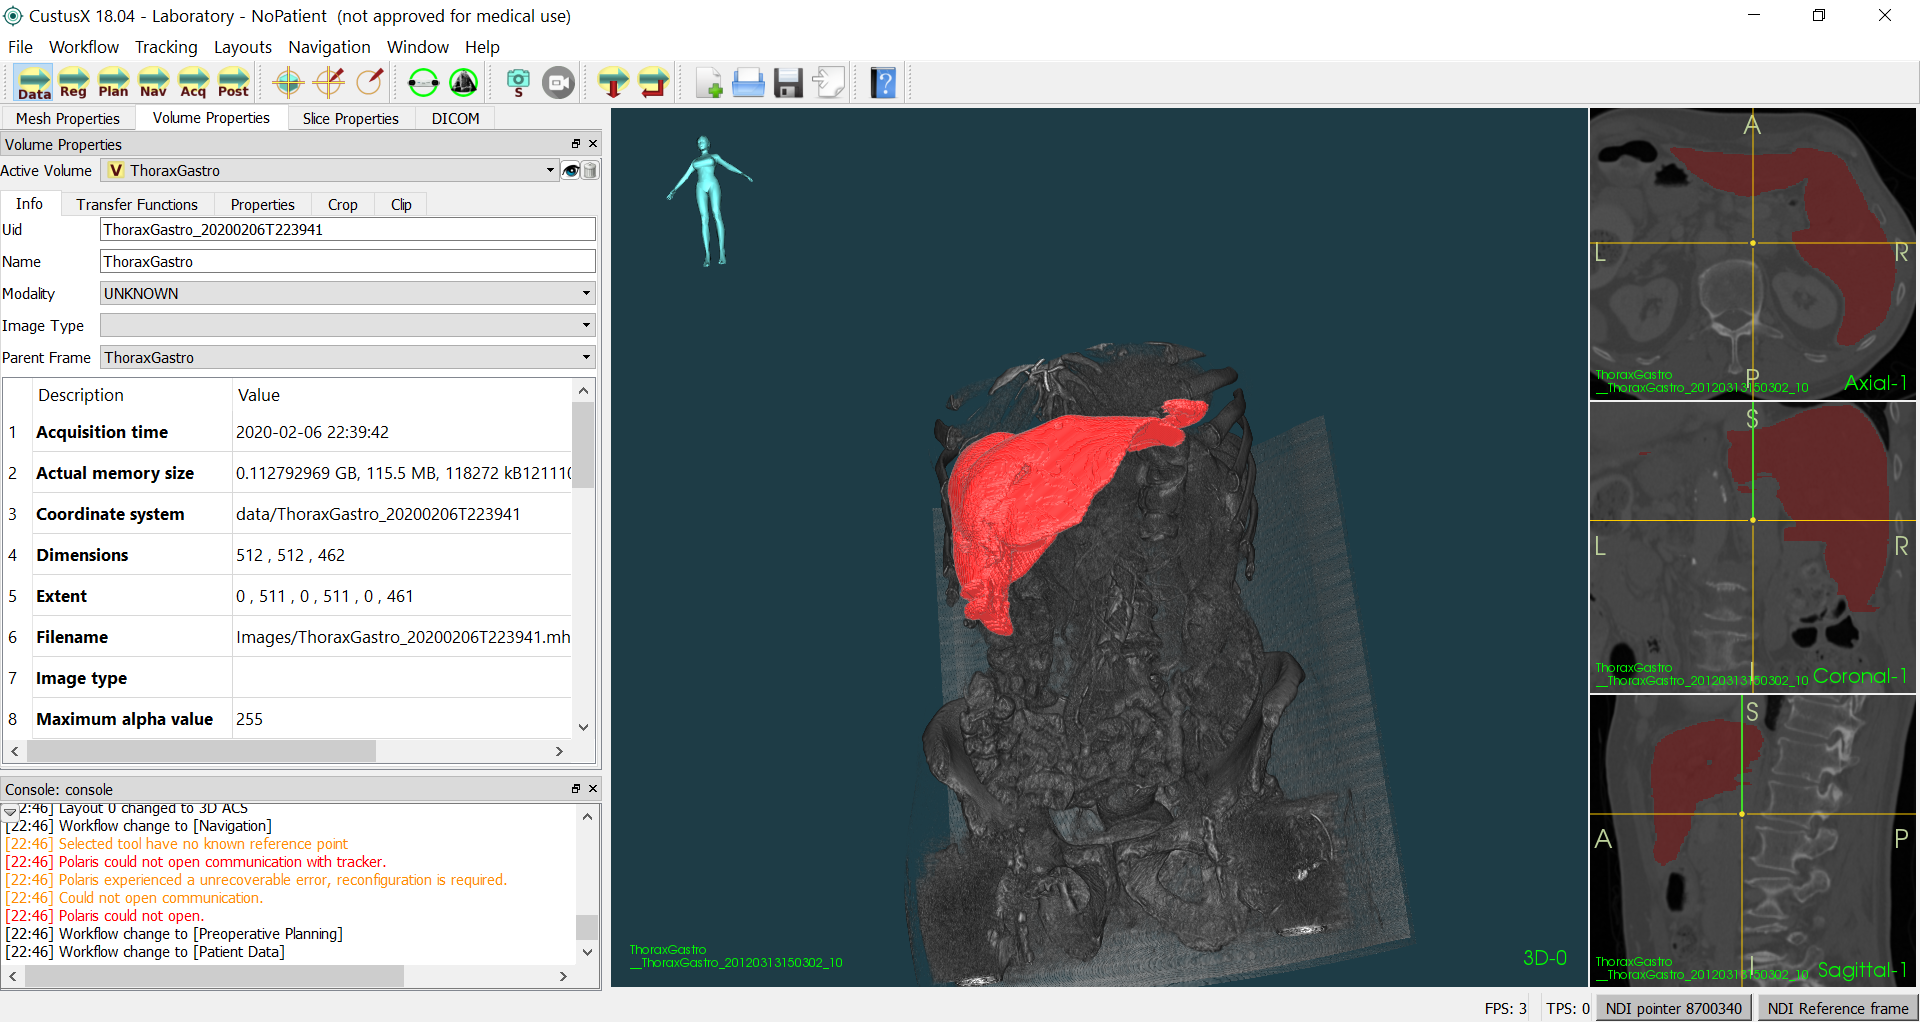Create a new patient with document-plus icon
1920x1022 pixels.
coord(709,83)
